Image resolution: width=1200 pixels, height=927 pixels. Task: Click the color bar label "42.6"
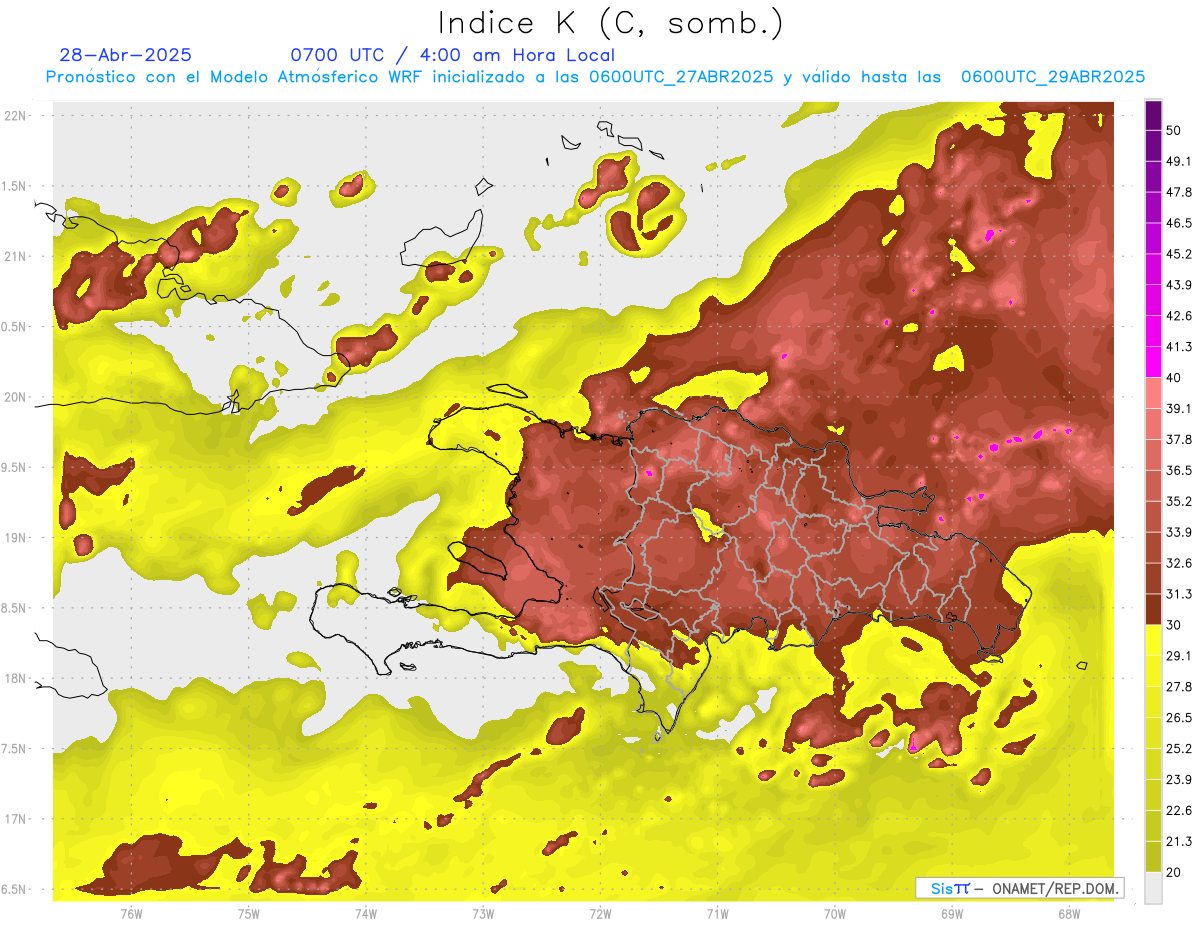tap(1179, 316)
